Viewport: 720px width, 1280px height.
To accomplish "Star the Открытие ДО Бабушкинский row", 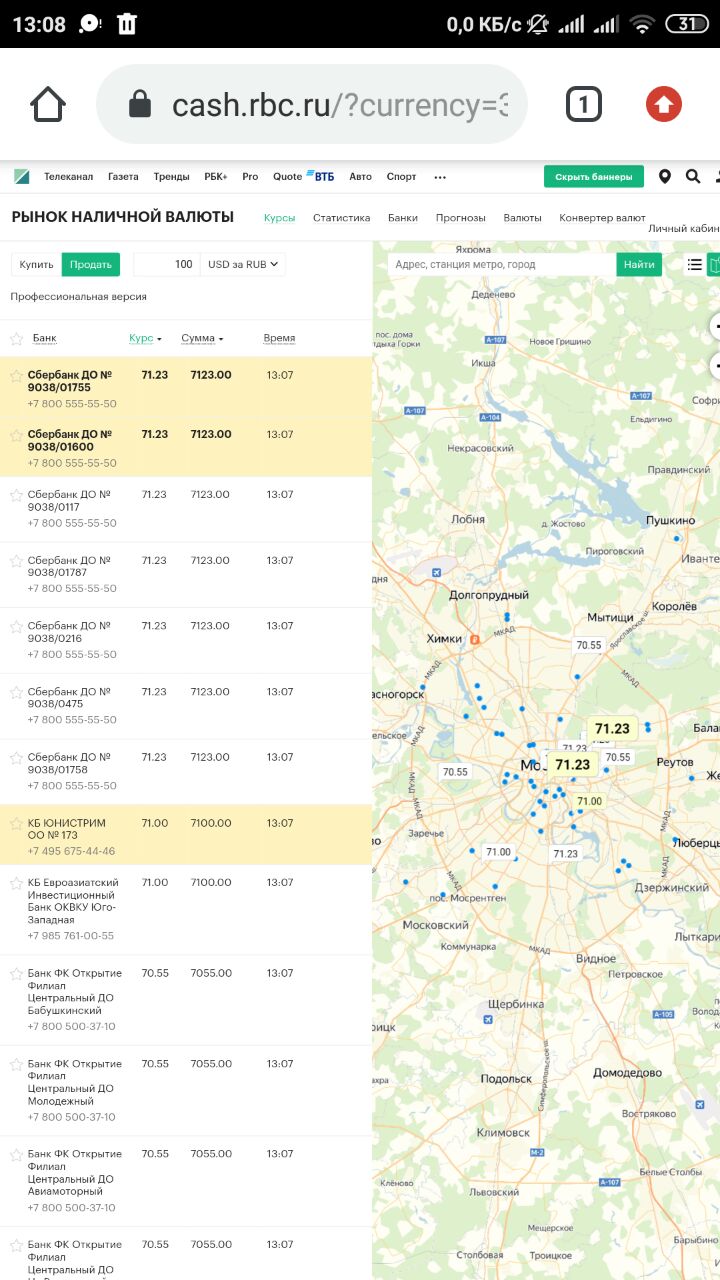I will (16, 974).
